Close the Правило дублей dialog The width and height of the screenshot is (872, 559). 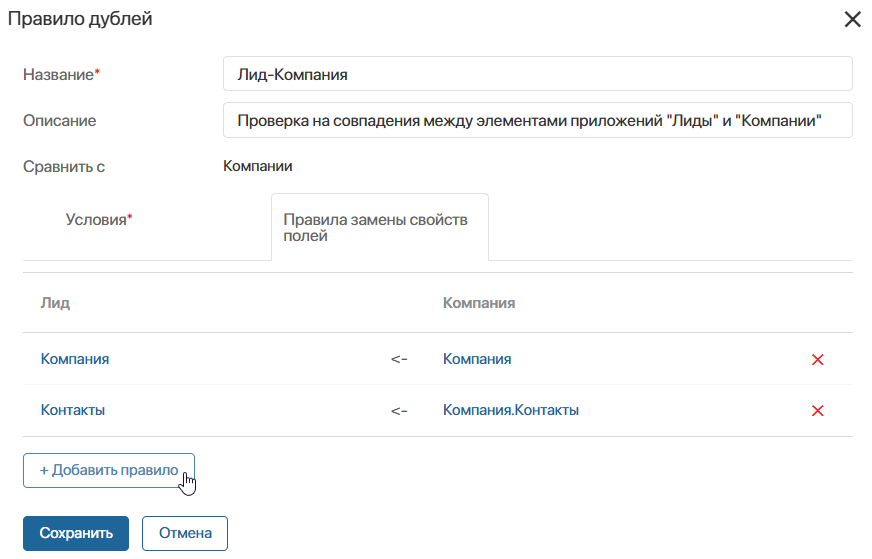pyautogui.click(x=852, y=19)
